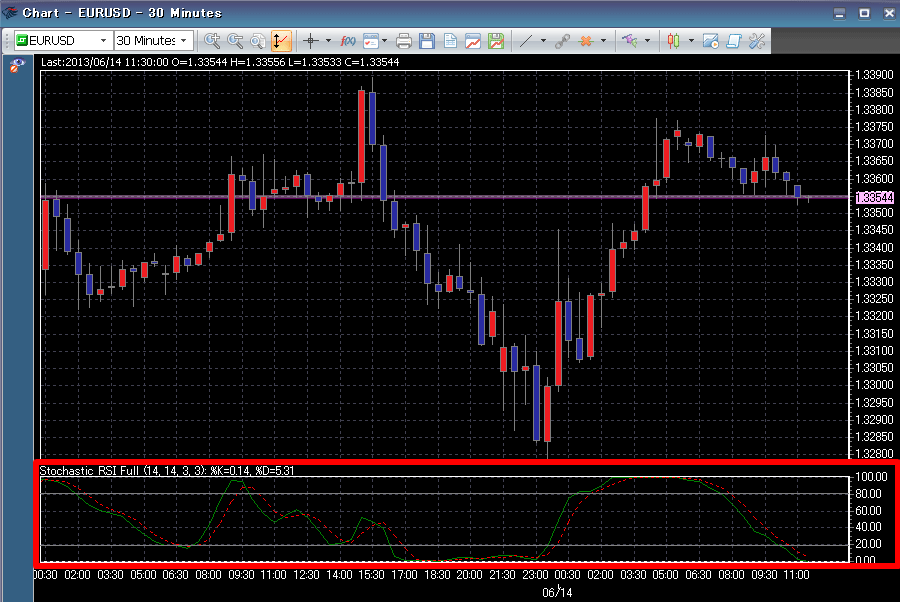This screenshot has width=900, height=602.
Task: Click the chart snapshot image icon
Action: 710,41
